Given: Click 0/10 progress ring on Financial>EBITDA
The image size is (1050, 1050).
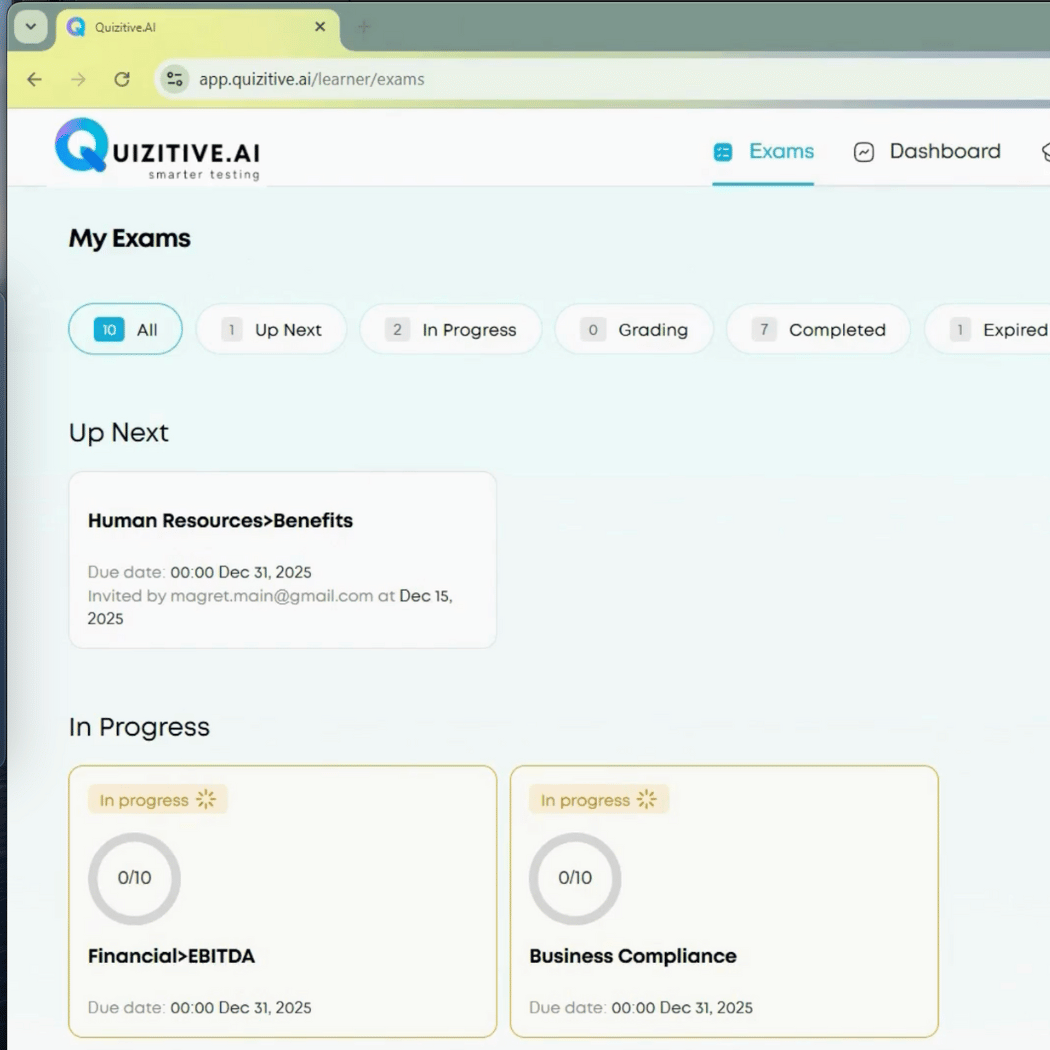Looking at the screenshot, I should (135, 879).
